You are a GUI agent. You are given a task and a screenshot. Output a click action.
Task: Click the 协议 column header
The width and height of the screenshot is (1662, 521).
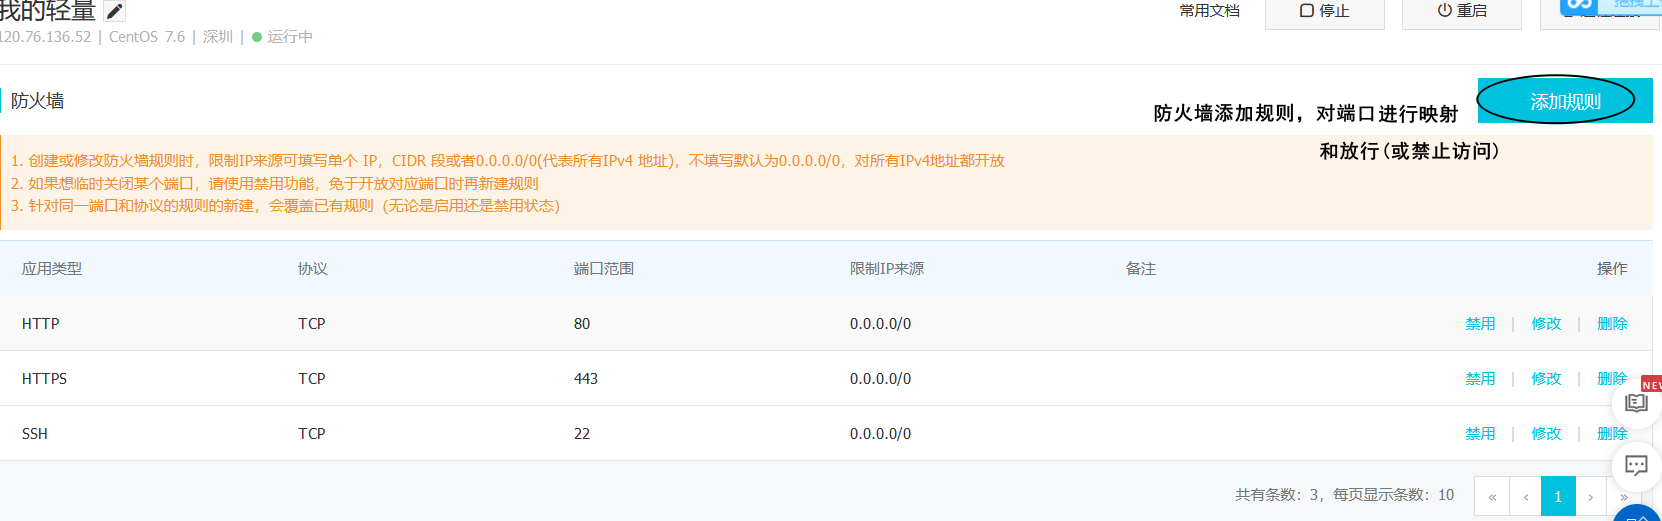(x=313, y=269)
